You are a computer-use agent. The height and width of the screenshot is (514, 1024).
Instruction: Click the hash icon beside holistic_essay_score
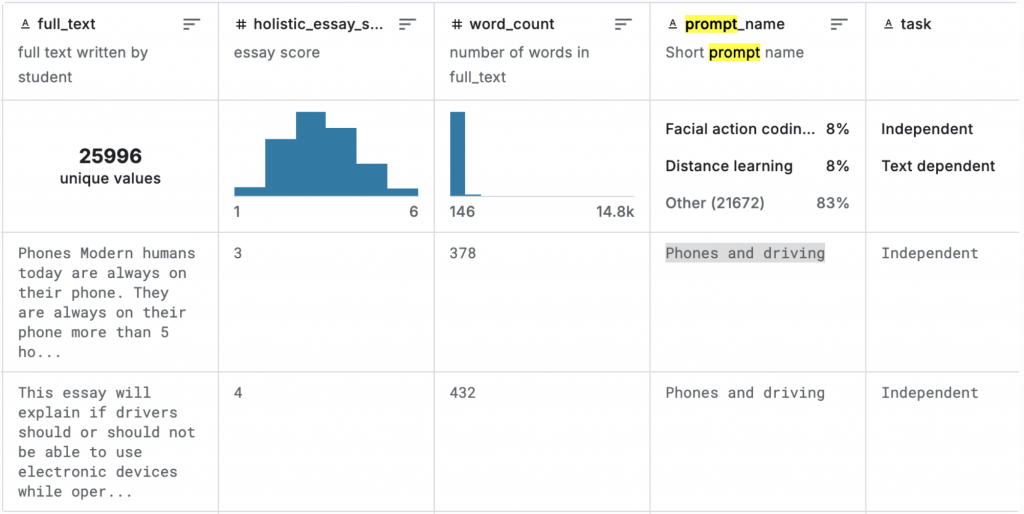pos(240,24)
